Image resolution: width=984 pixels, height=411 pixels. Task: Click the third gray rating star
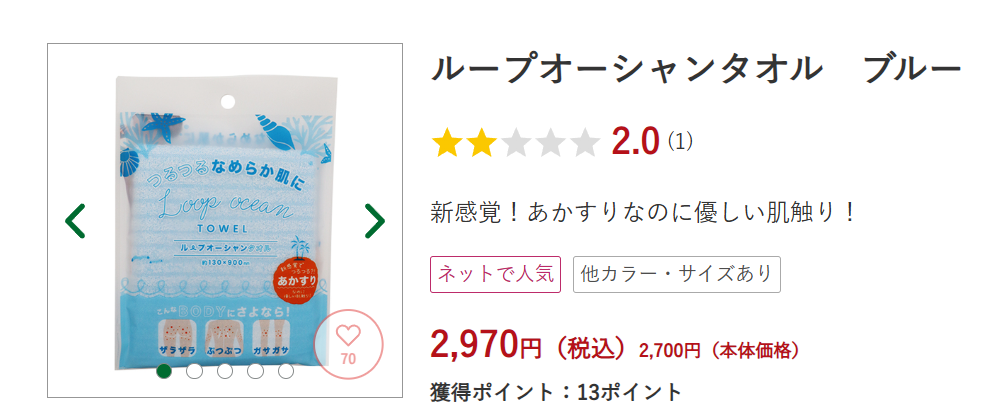click(516, 142)
